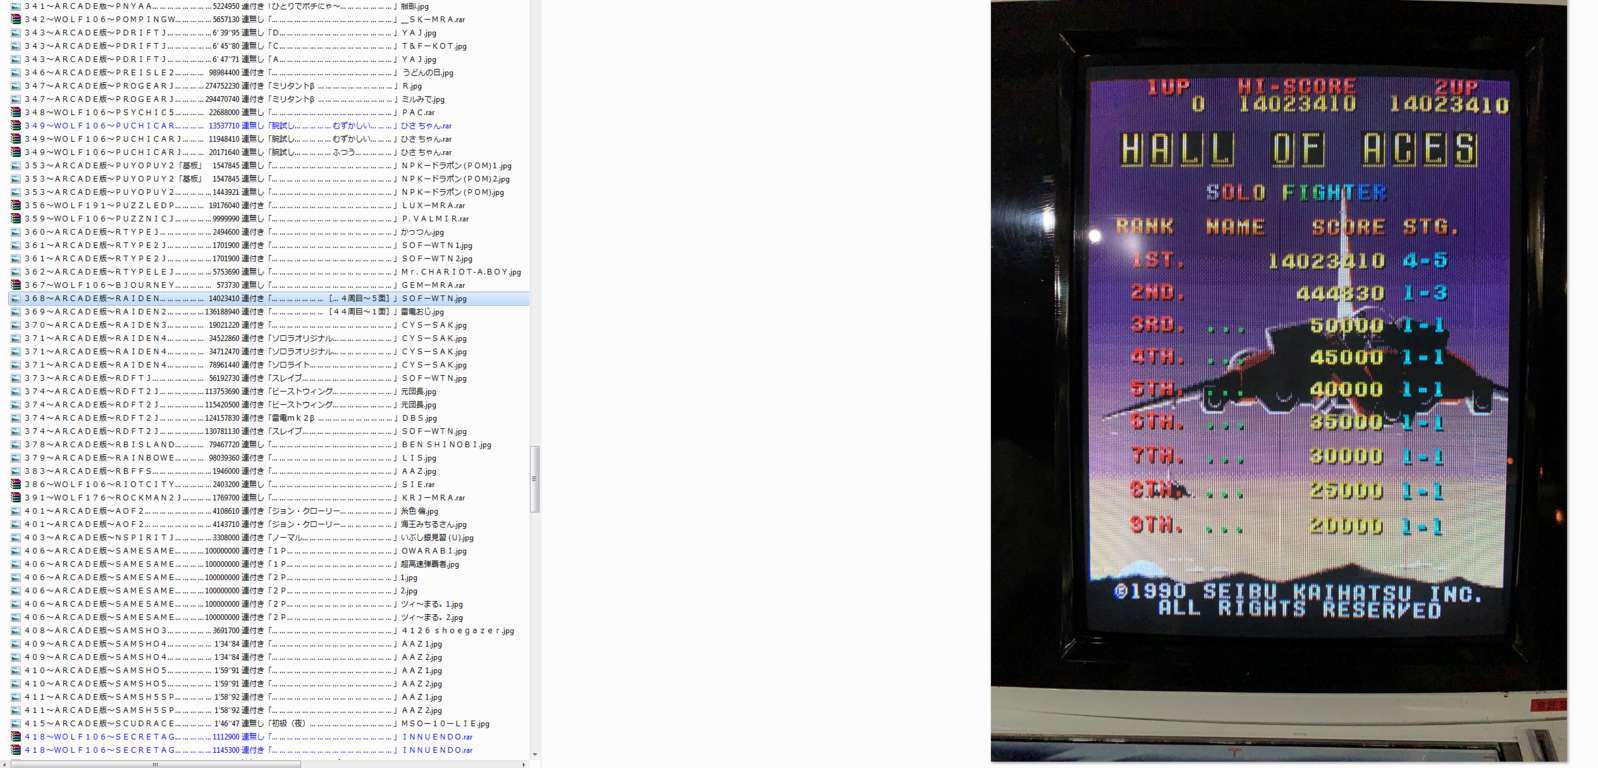Image resolution: width=1598 pixels, height=768 pixels.
Task: Click the Raiden Hall of Aces preview image
Action: (x=1279, y=381)
